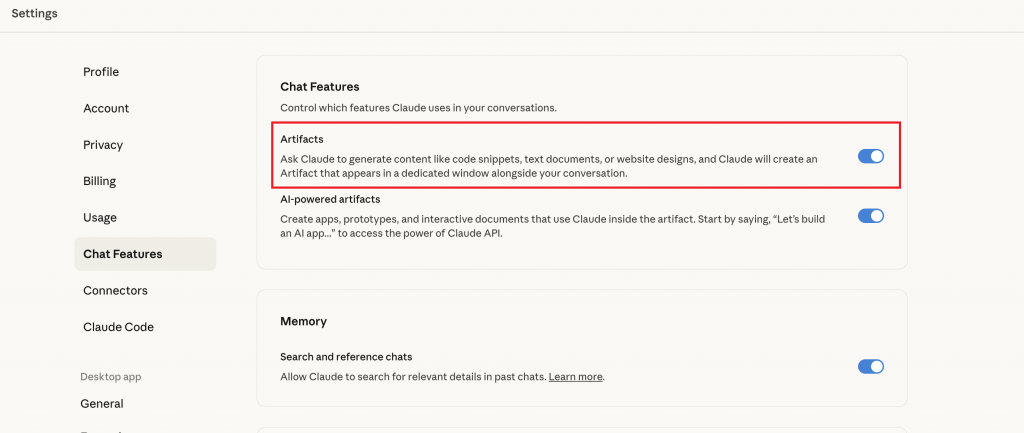The width and height of the screenshot is (1024, 433).
Task: Open General under Desktop app
Action: (x=102, y=404)
